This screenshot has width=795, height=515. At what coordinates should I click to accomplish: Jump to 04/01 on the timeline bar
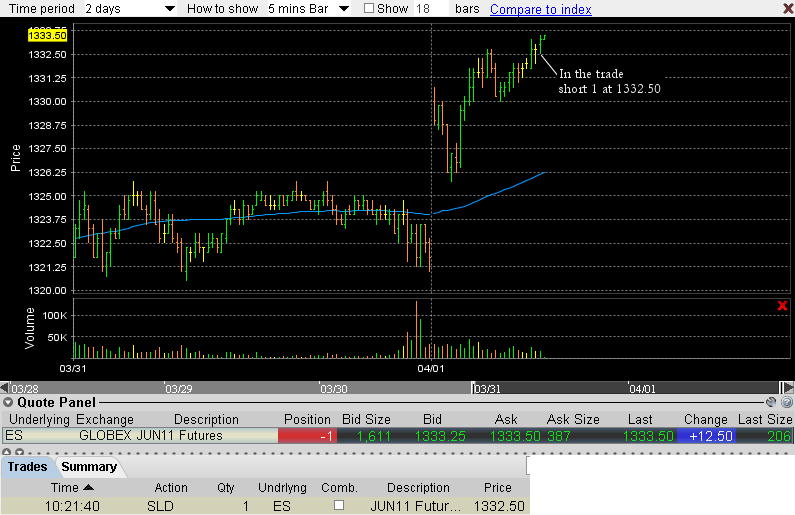pos(642,389)
